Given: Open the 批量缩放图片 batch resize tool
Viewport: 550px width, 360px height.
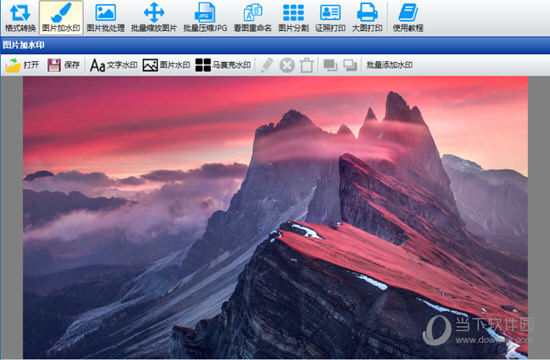Looking at the screenshot, I should tap(154, 18).
